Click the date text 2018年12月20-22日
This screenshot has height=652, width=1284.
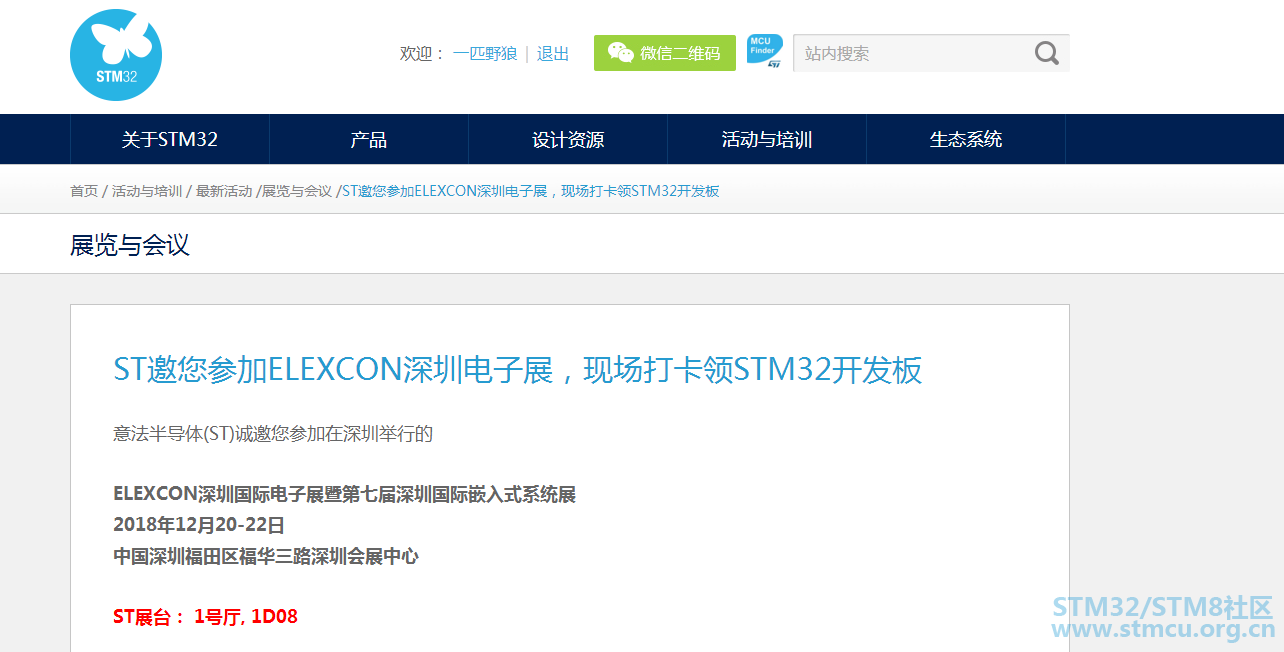pyautogui.click(x=199, y=524)
